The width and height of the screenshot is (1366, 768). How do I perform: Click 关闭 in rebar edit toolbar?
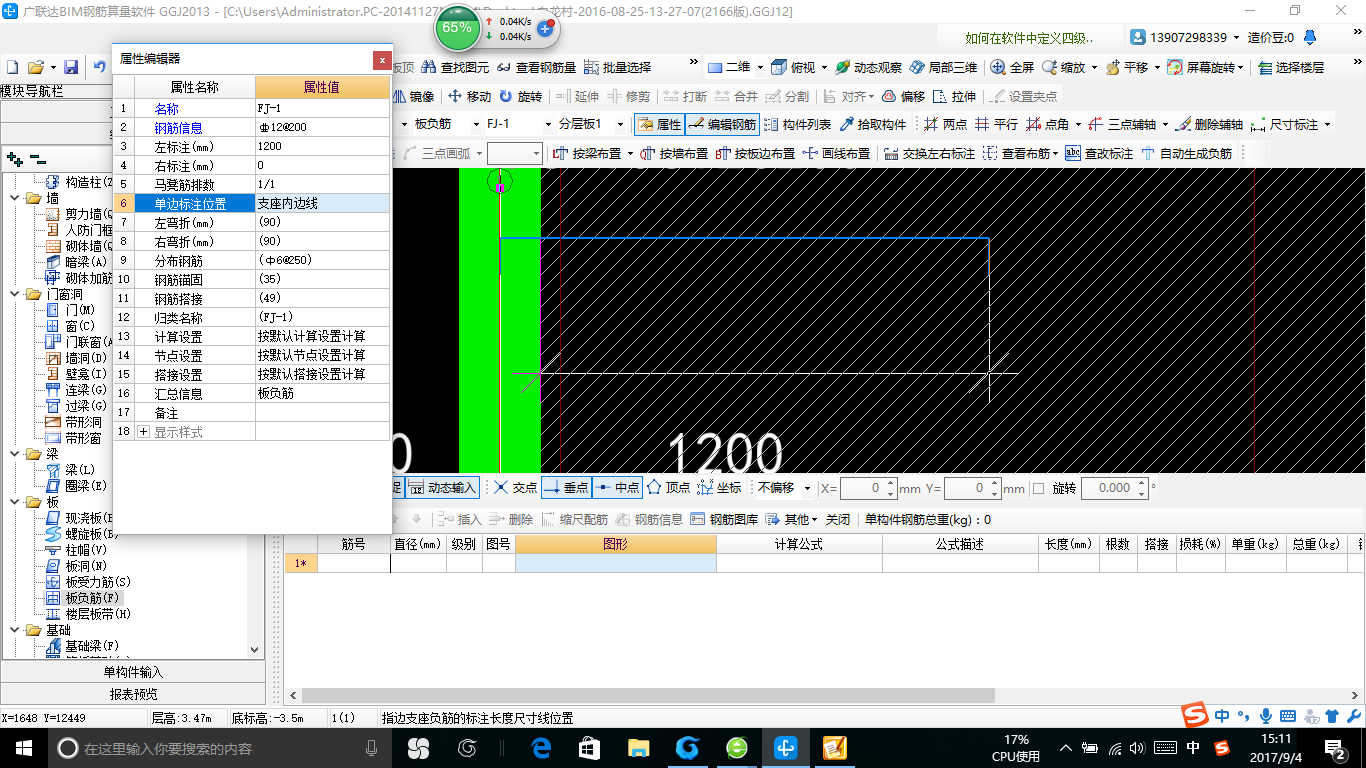click(x=838, y=519)
